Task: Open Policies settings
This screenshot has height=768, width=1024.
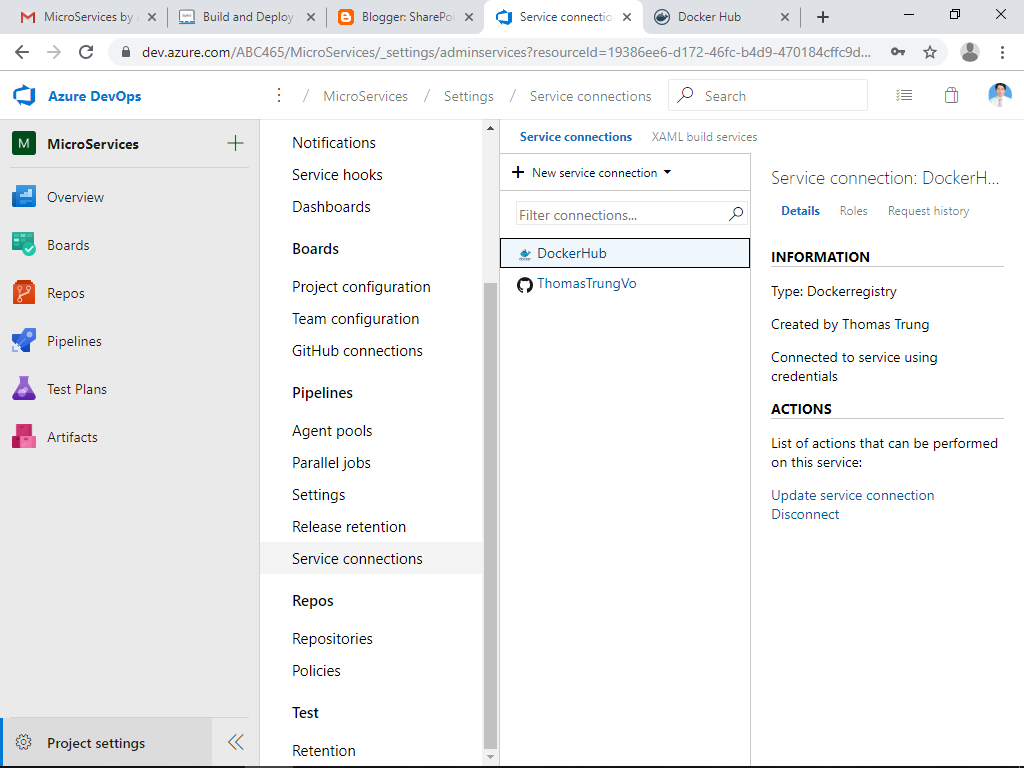Action: click(316, 670)
